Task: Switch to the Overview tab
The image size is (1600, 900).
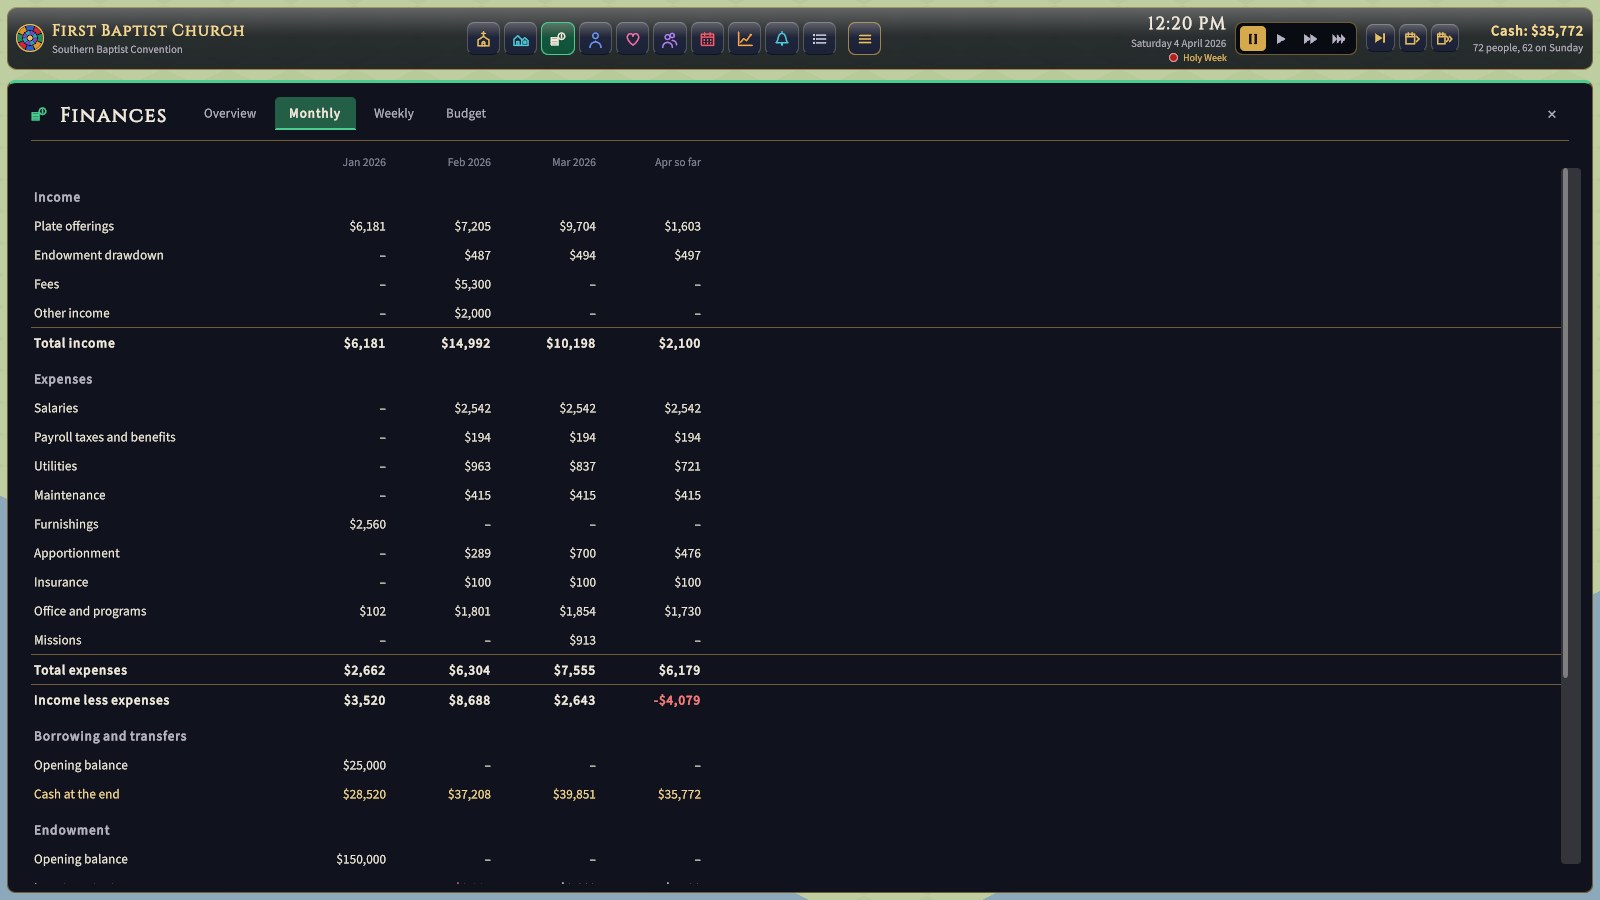Action: (230, 113)
